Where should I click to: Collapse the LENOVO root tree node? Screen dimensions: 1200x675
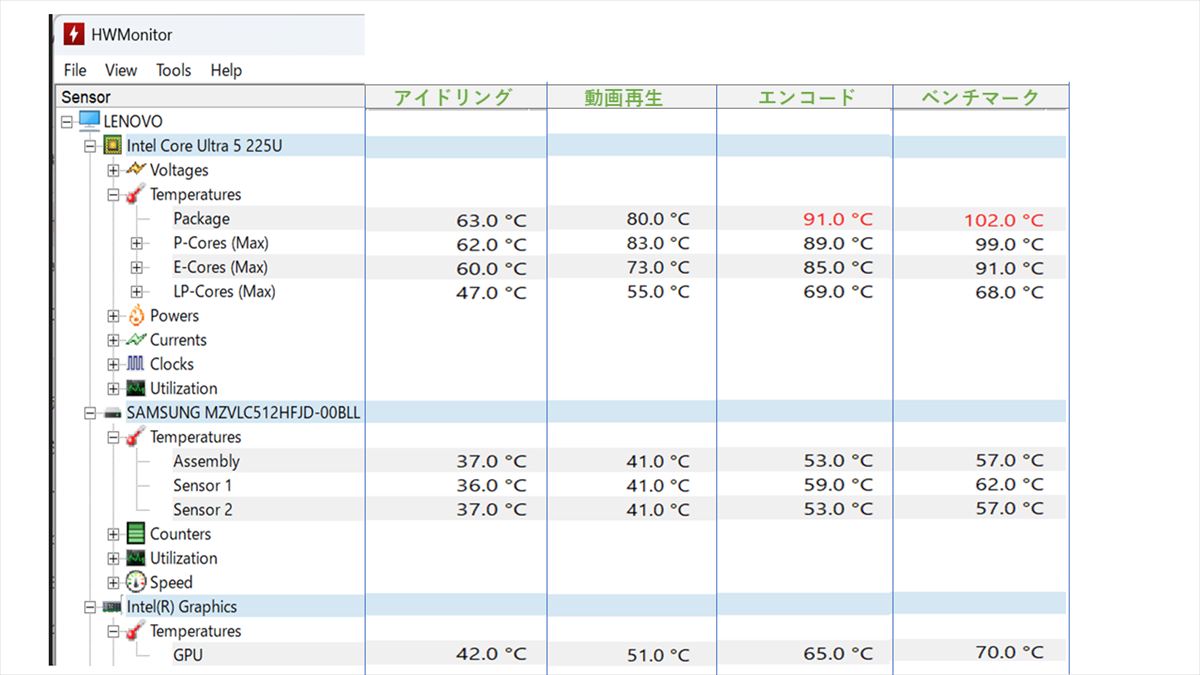pyautogui.click(x=67, y=122)
